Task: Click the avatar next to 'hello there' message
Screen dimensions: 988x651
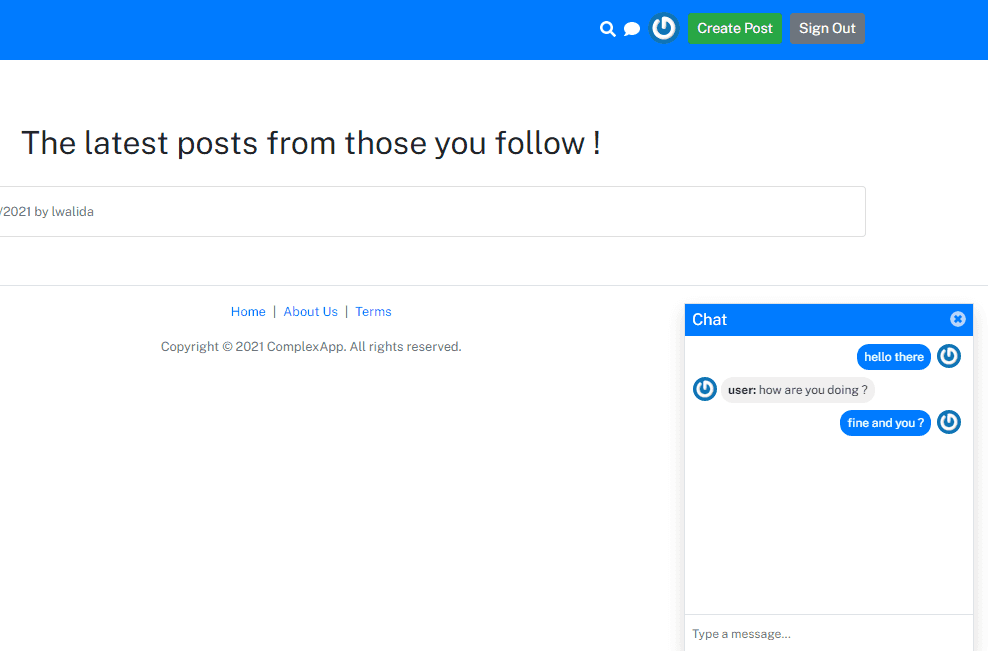Action: click(948, 356)
